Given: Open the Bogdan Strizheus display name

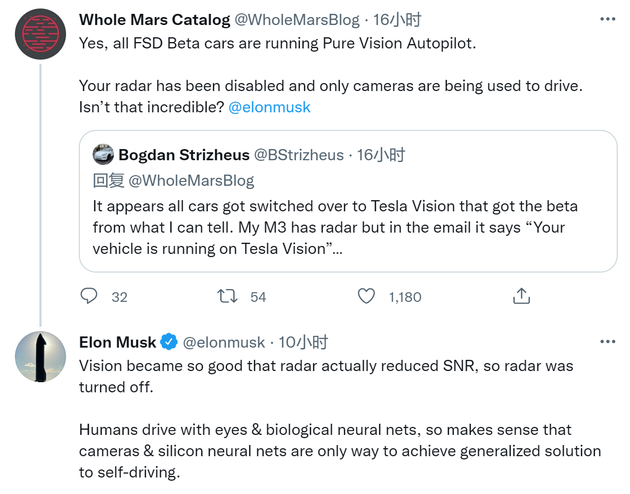Looking at the screenshot, I should (x=183, y=155).
